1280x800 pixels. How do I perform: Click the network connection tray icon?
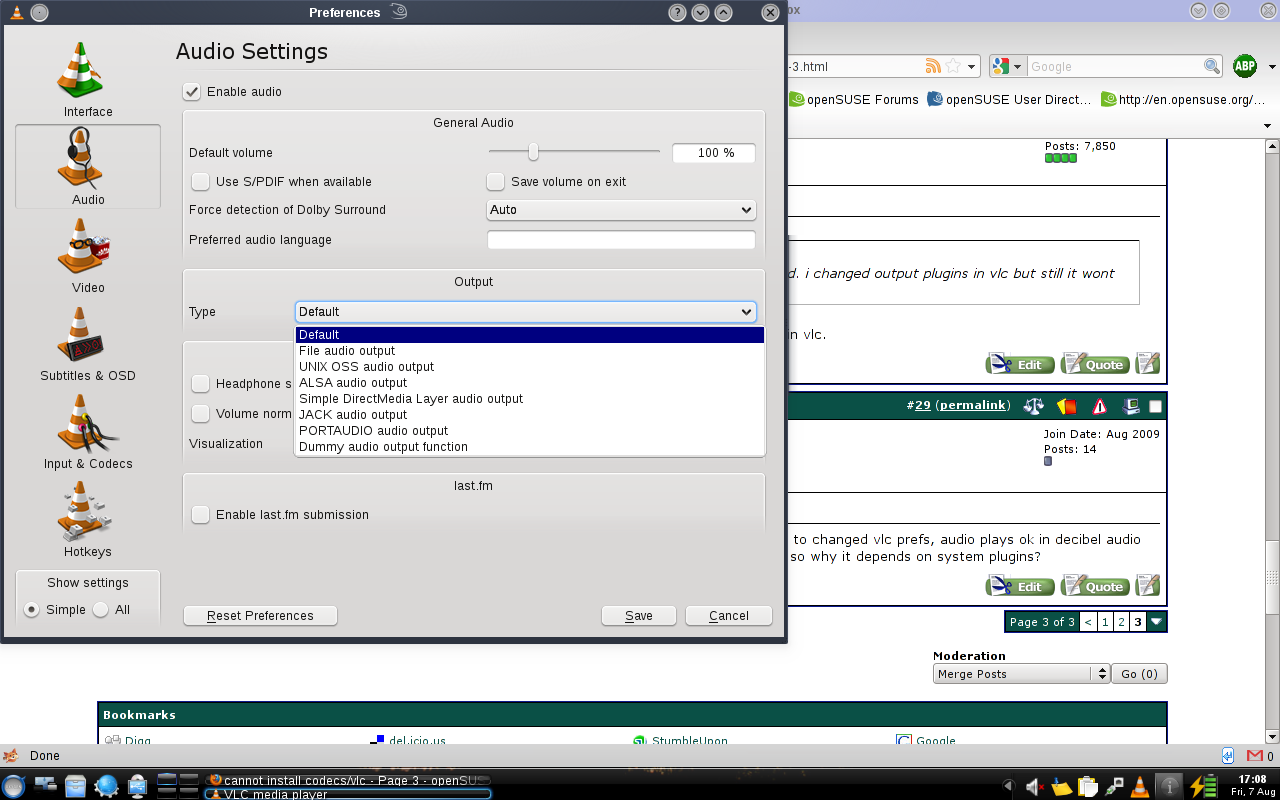(1113, 787)
